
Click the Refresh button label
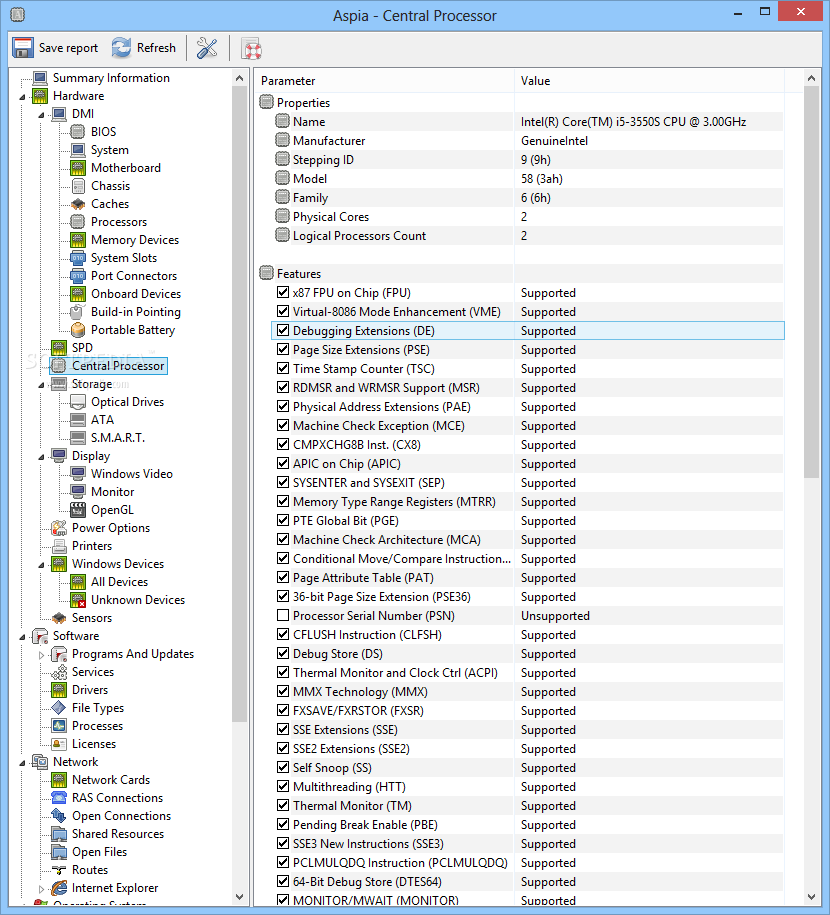(x=156, y=48)
